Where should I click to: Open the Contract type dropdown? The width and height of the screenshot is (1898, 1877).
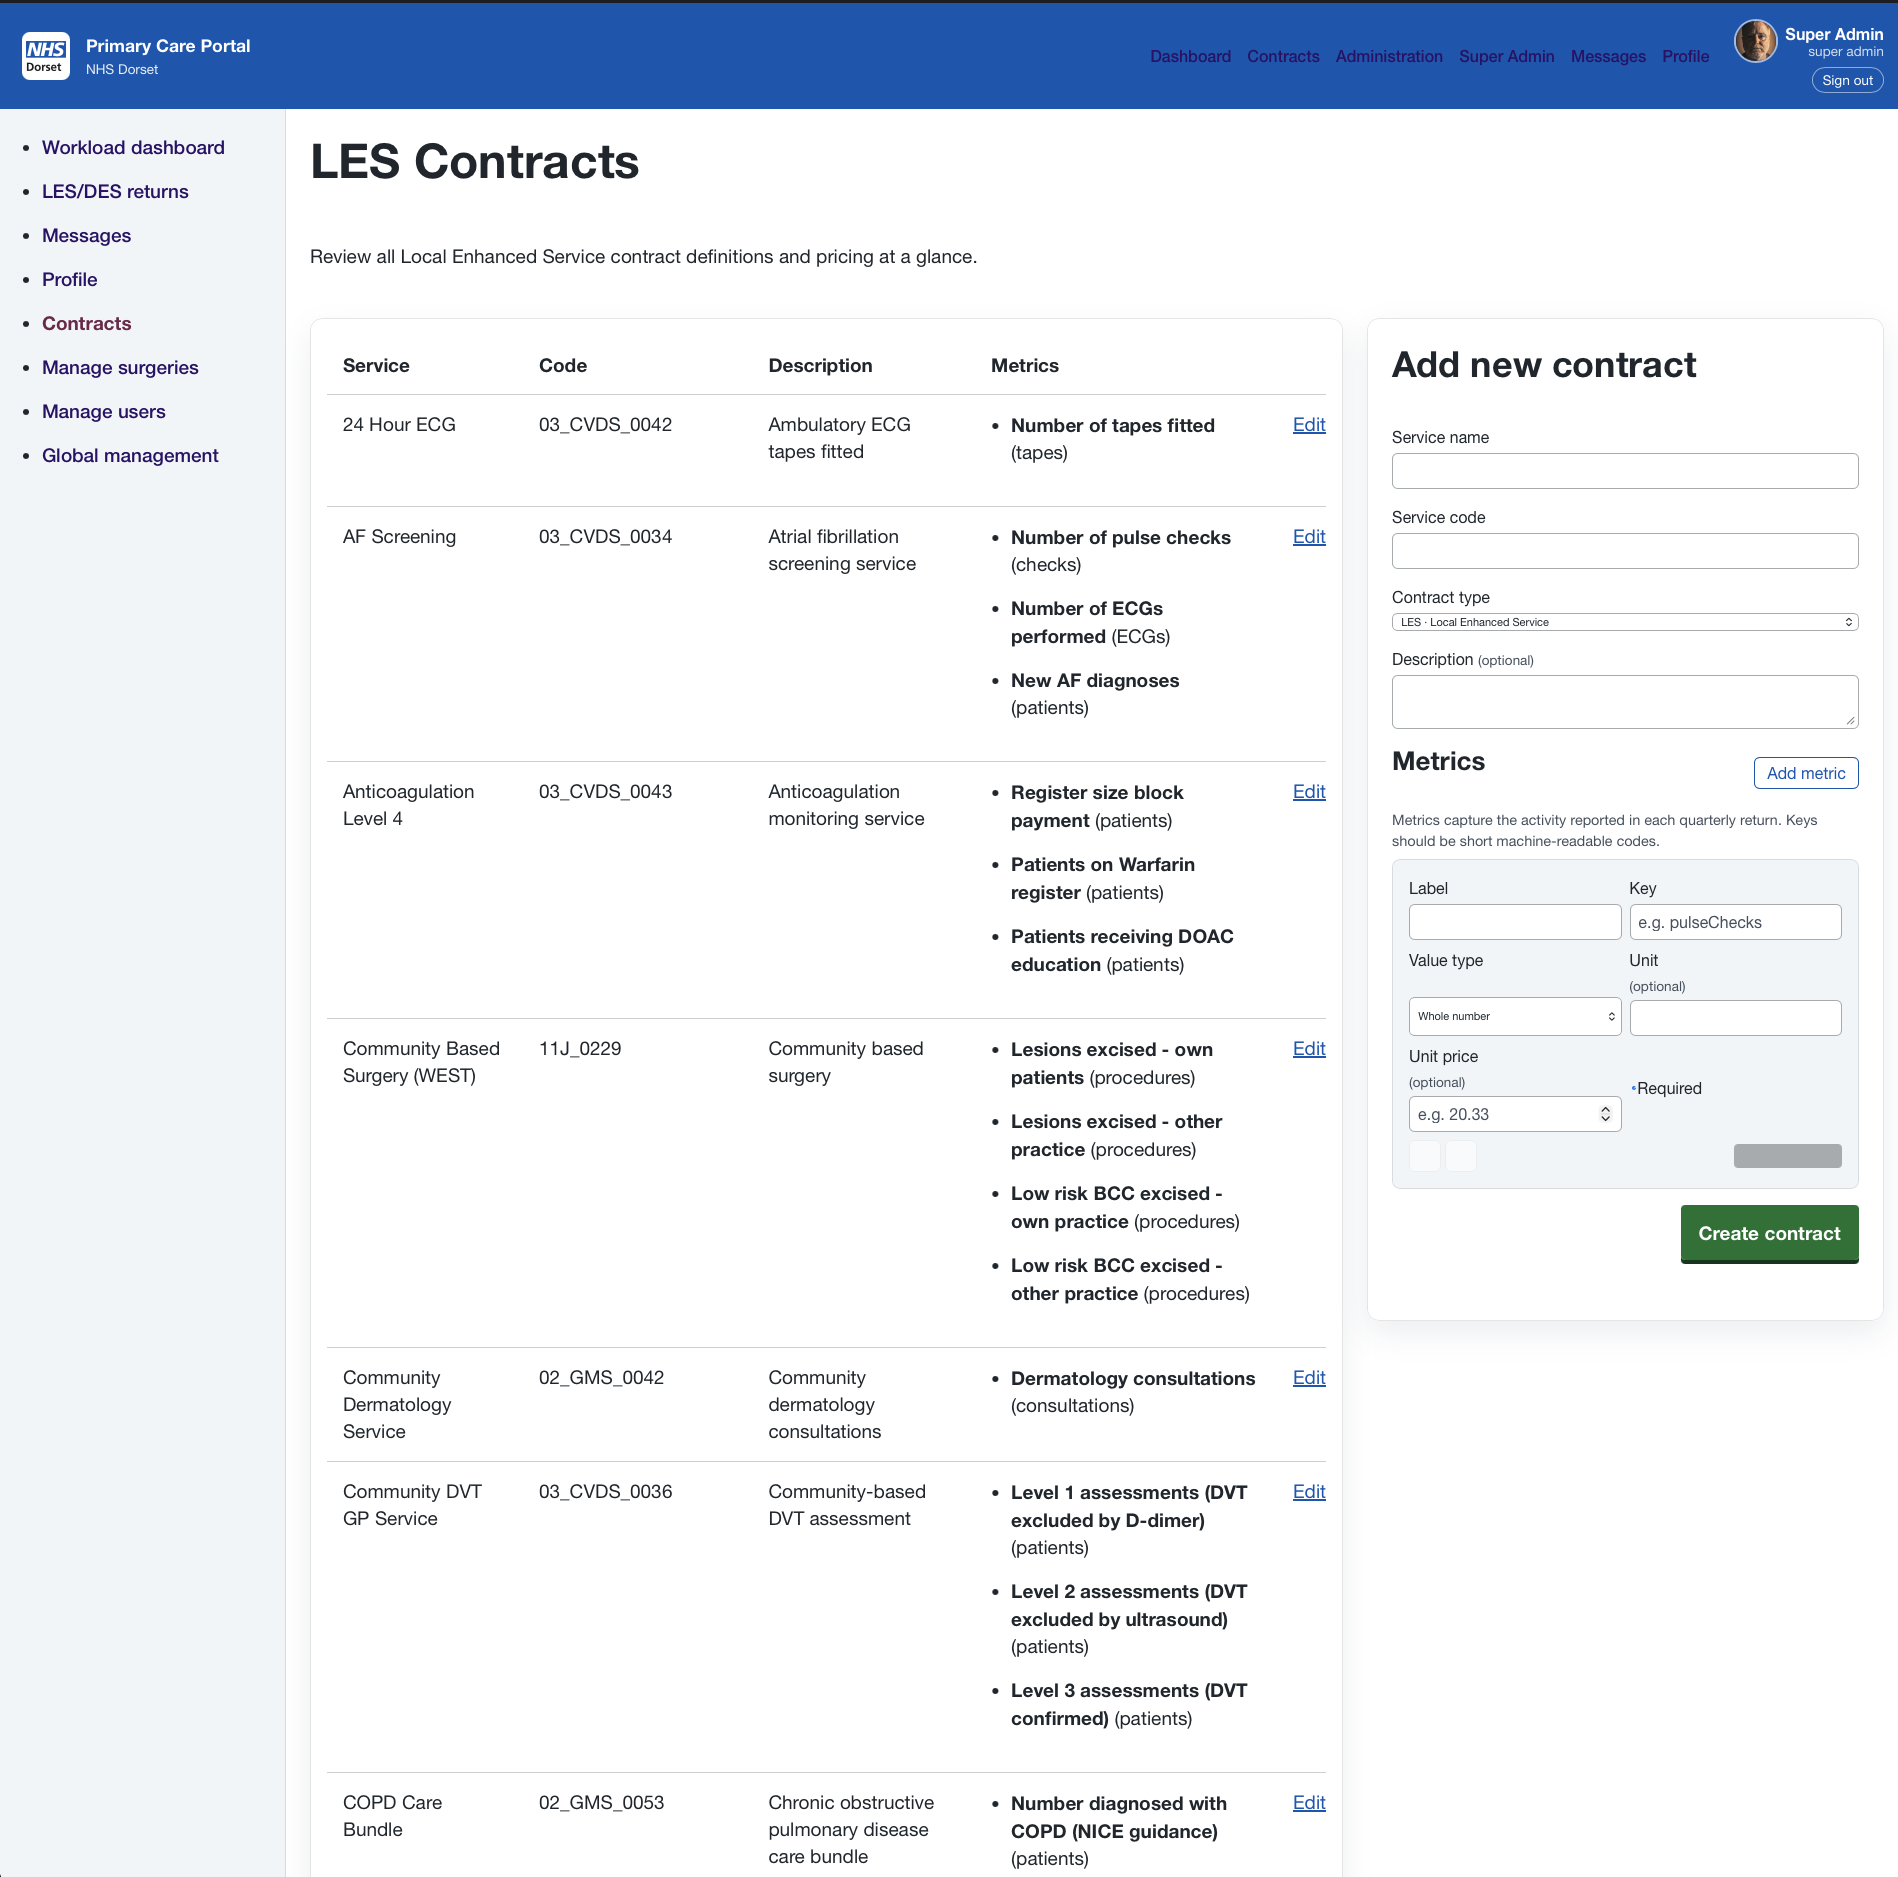[1623, 621]
